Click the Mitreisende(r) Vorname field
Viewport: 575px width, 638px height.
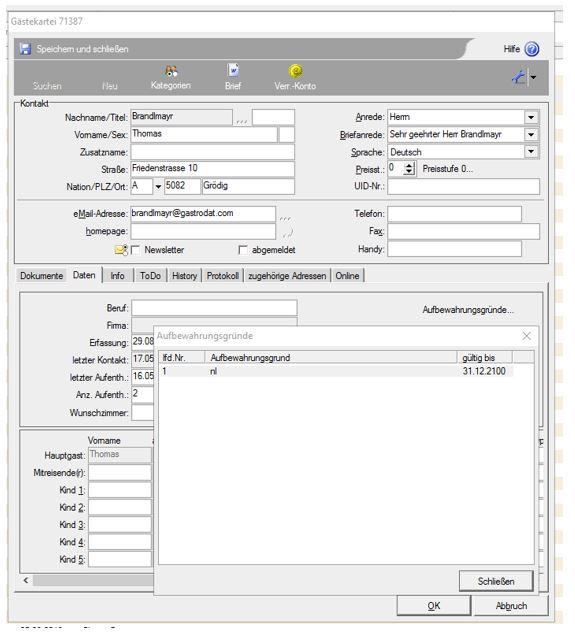[x=120, y=473]
